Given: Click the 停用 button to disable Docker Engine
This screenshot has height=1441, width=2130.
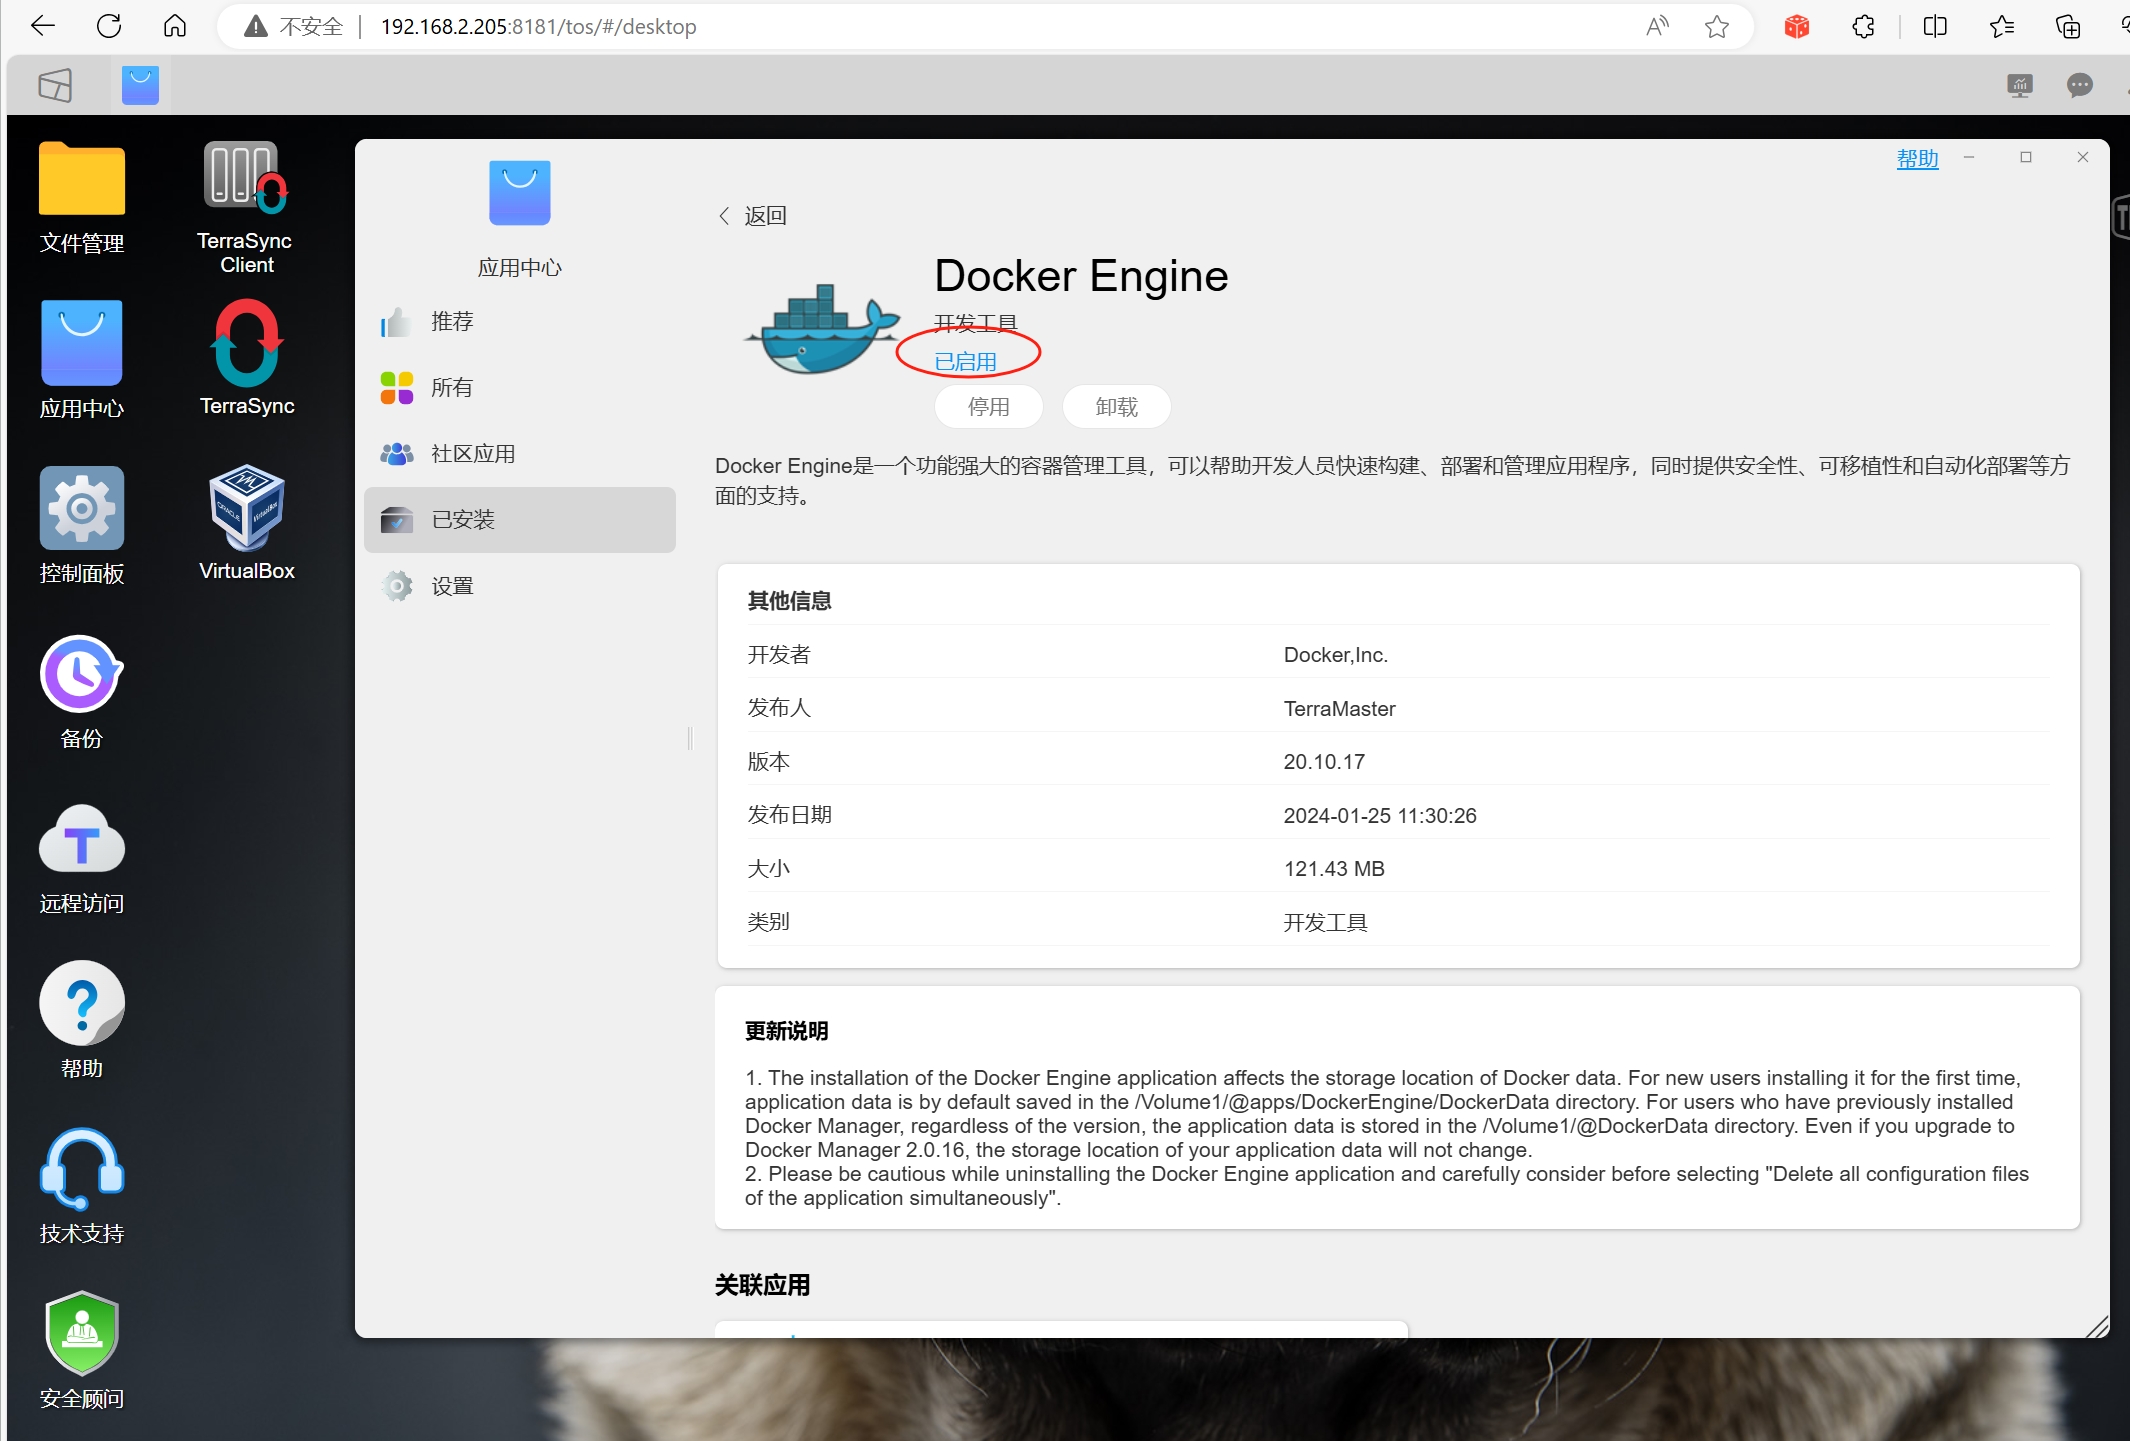Looking at the screenshot, I should click(x=988, y=407).
